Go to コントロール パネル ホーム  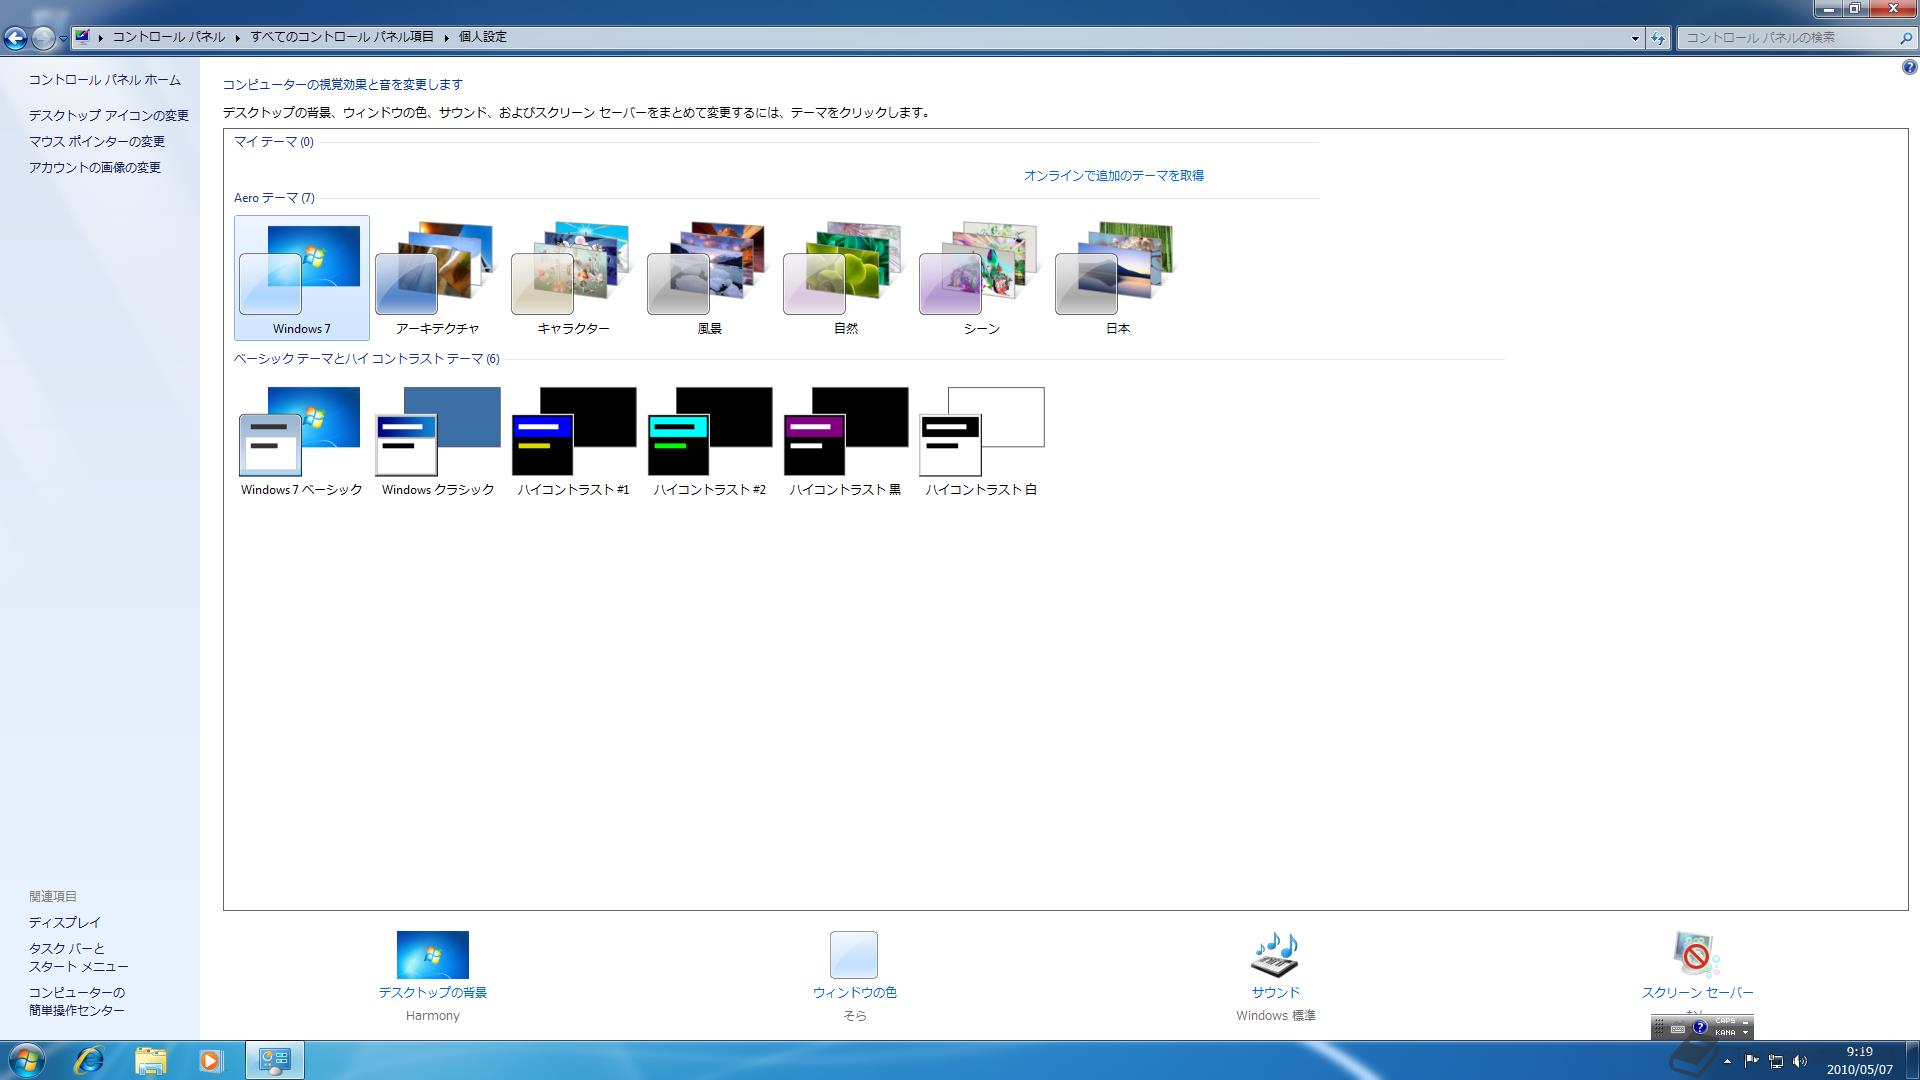(x=104, y=80)
